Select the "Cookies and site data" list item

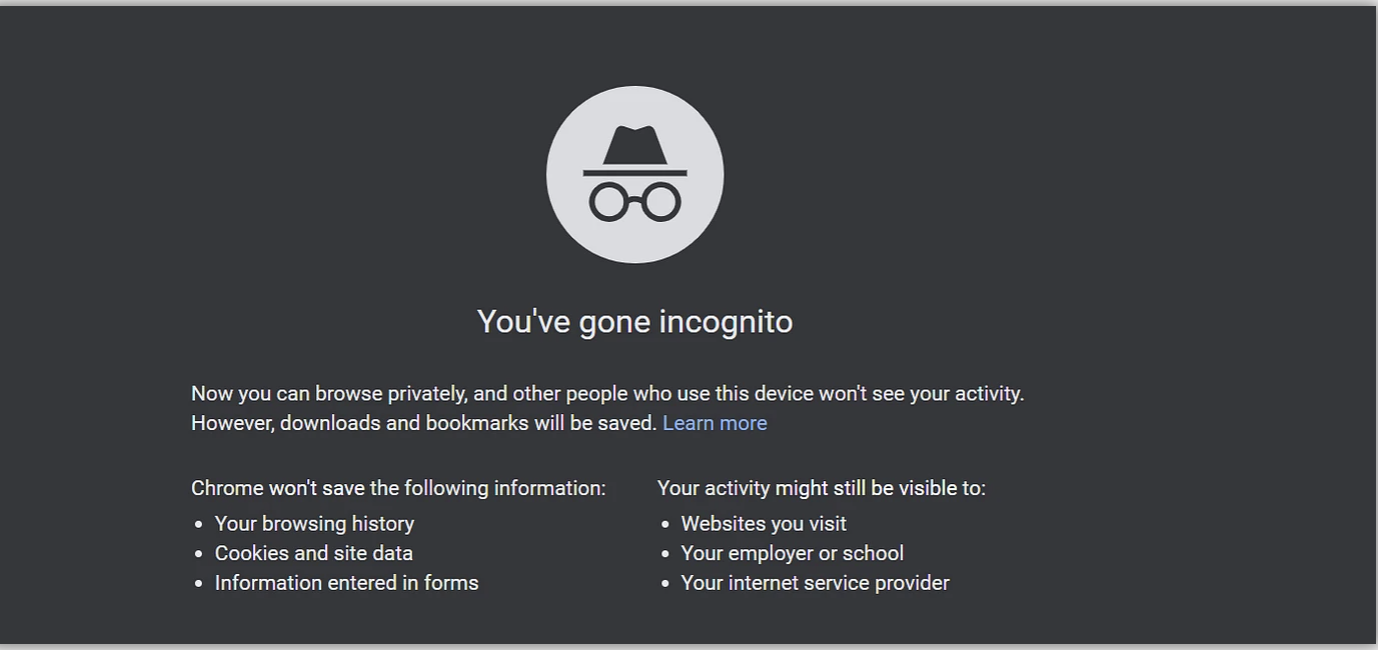[314, 553]
